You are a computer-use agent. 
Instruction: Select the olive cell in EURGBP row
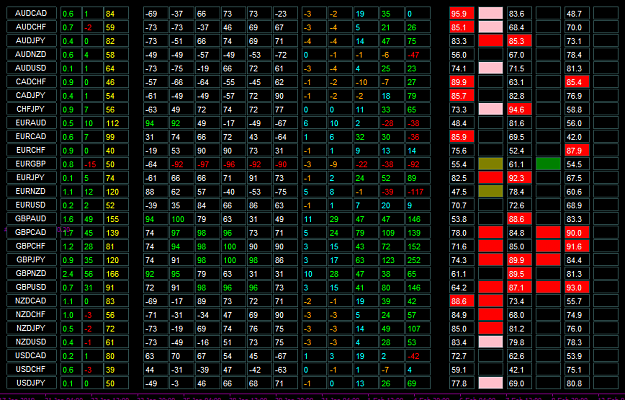pyautogui.click(x=491, y=164)
